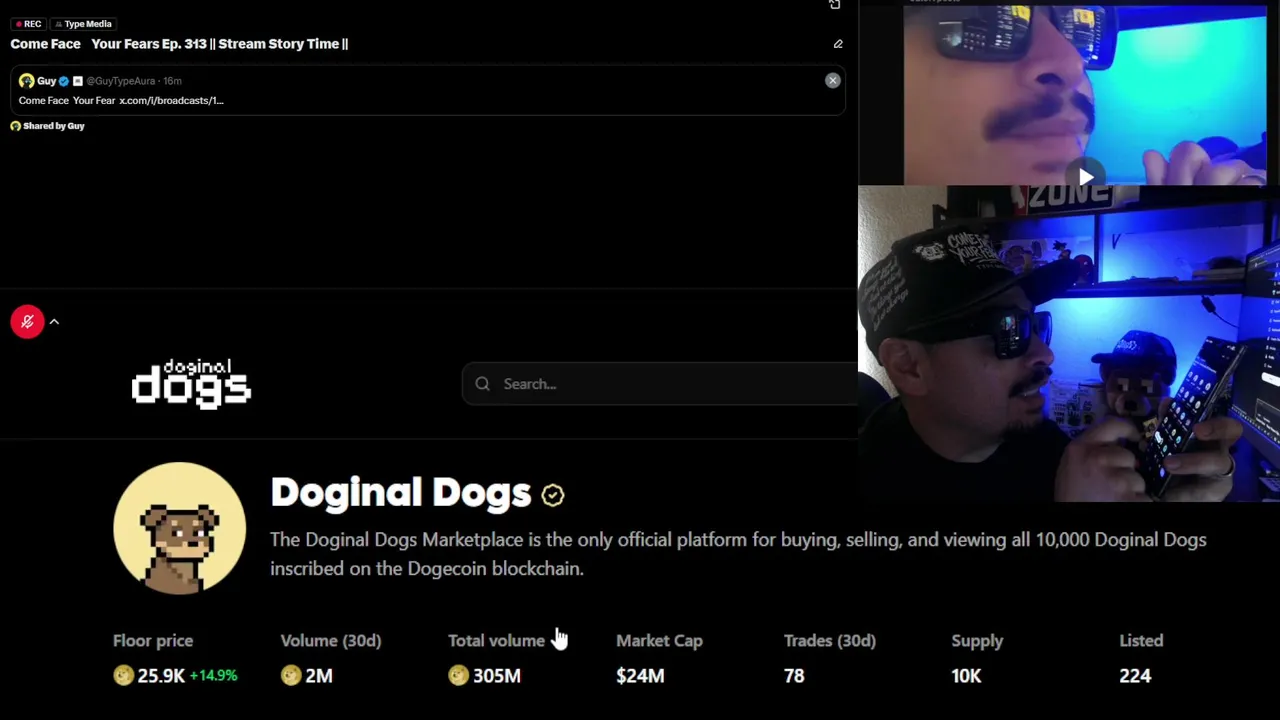
Task: Dismiss the shared post with X
Action: [x=832, y=80]
